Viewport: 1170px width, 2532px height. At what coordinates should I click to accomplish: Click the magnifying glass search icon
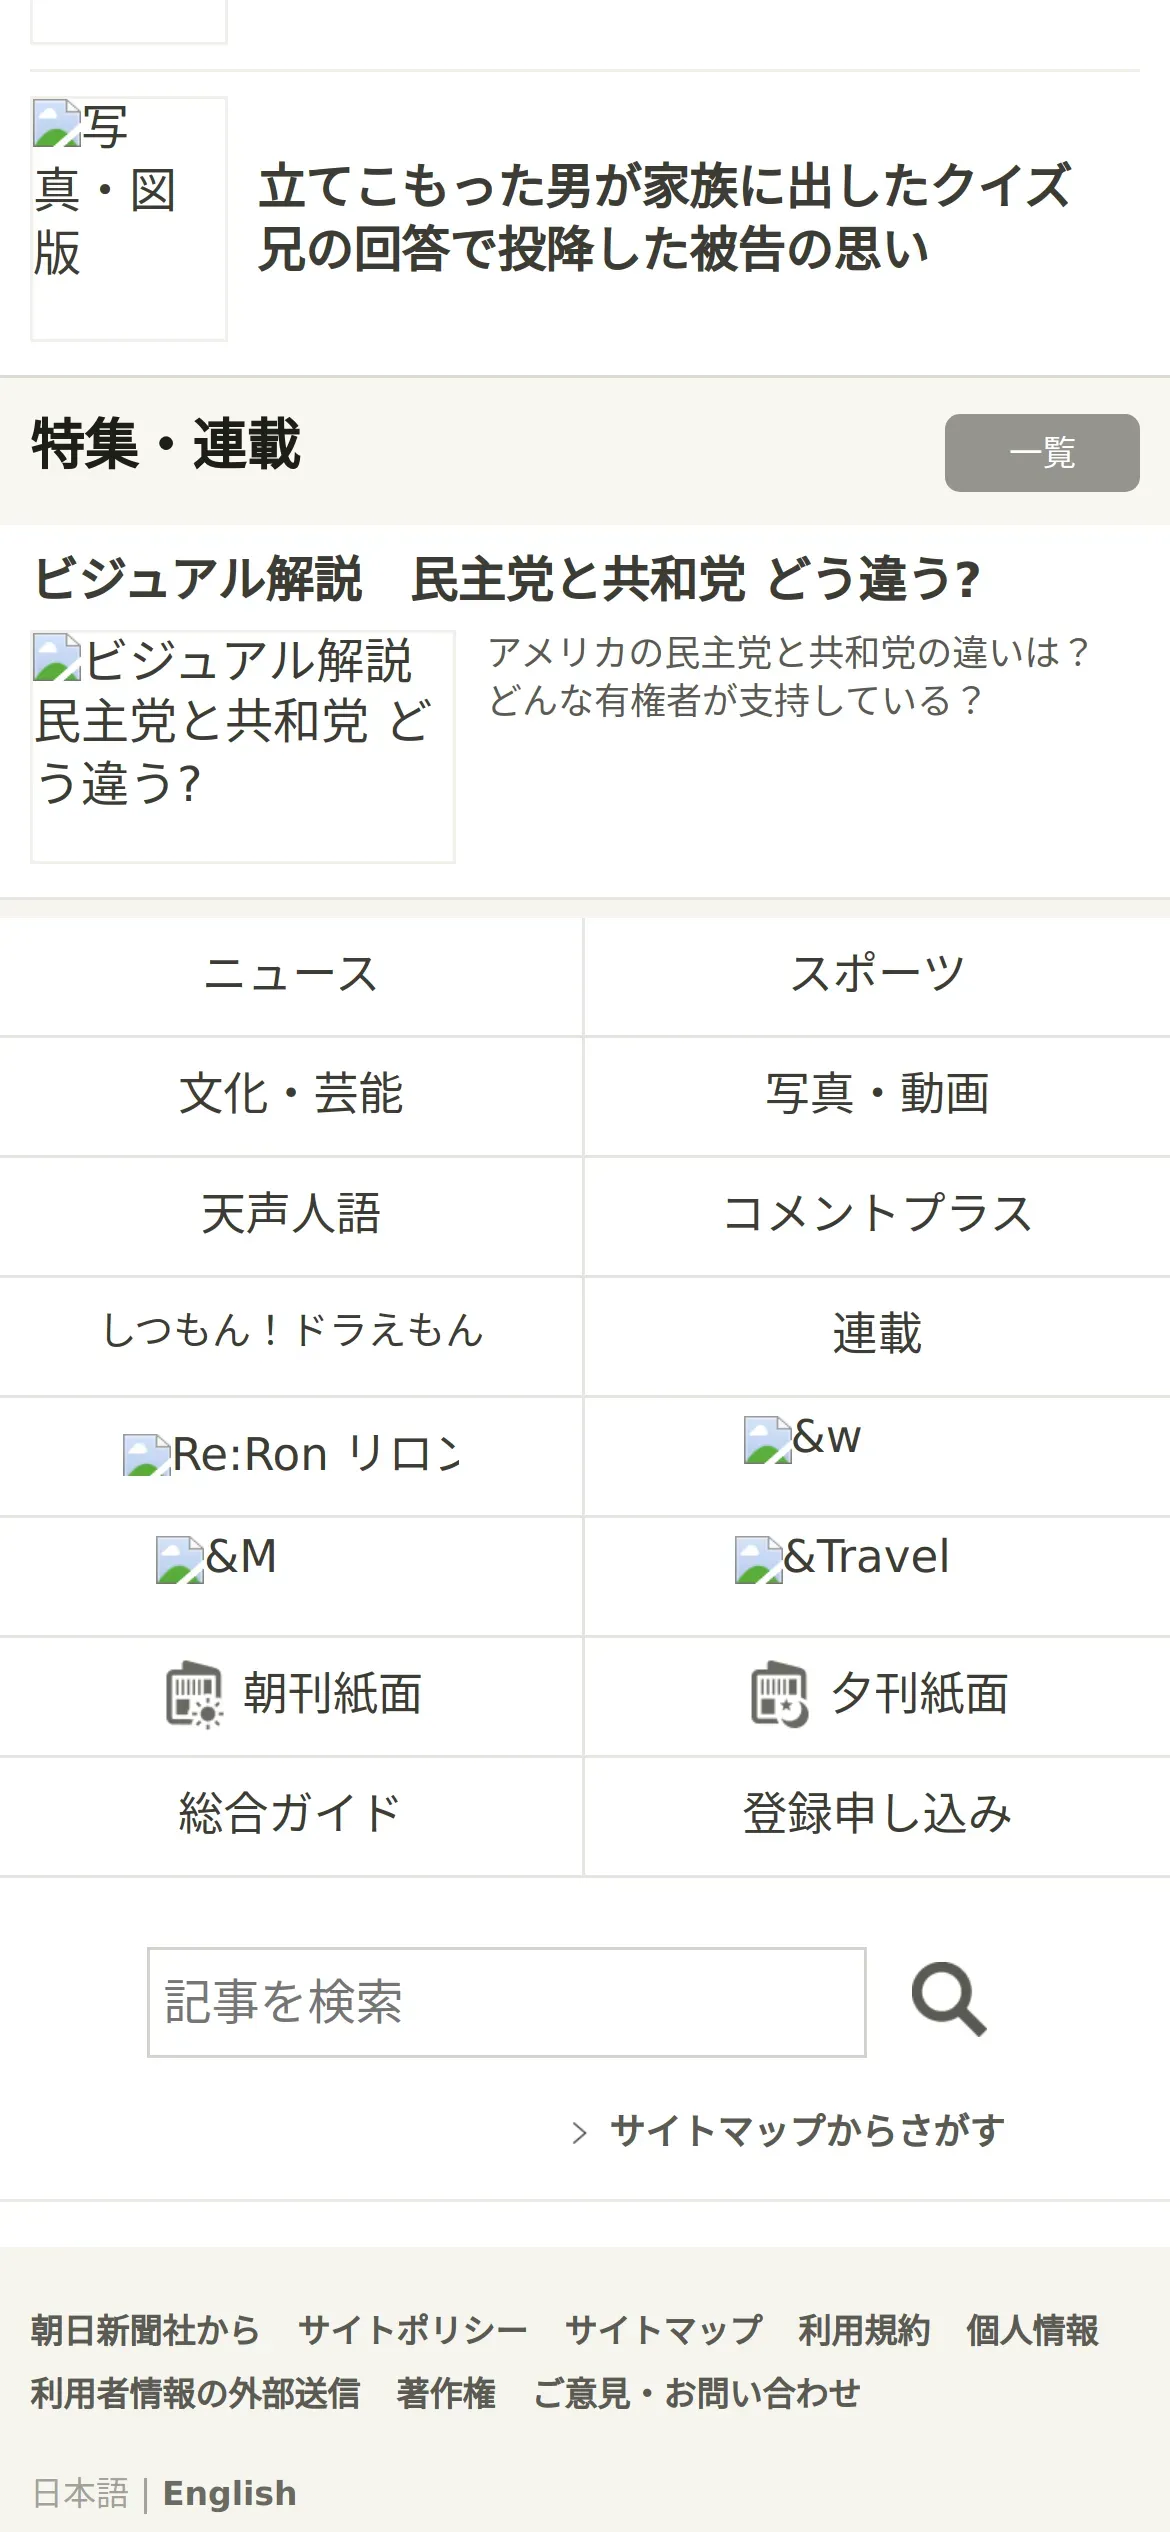tap(948, 2000)
